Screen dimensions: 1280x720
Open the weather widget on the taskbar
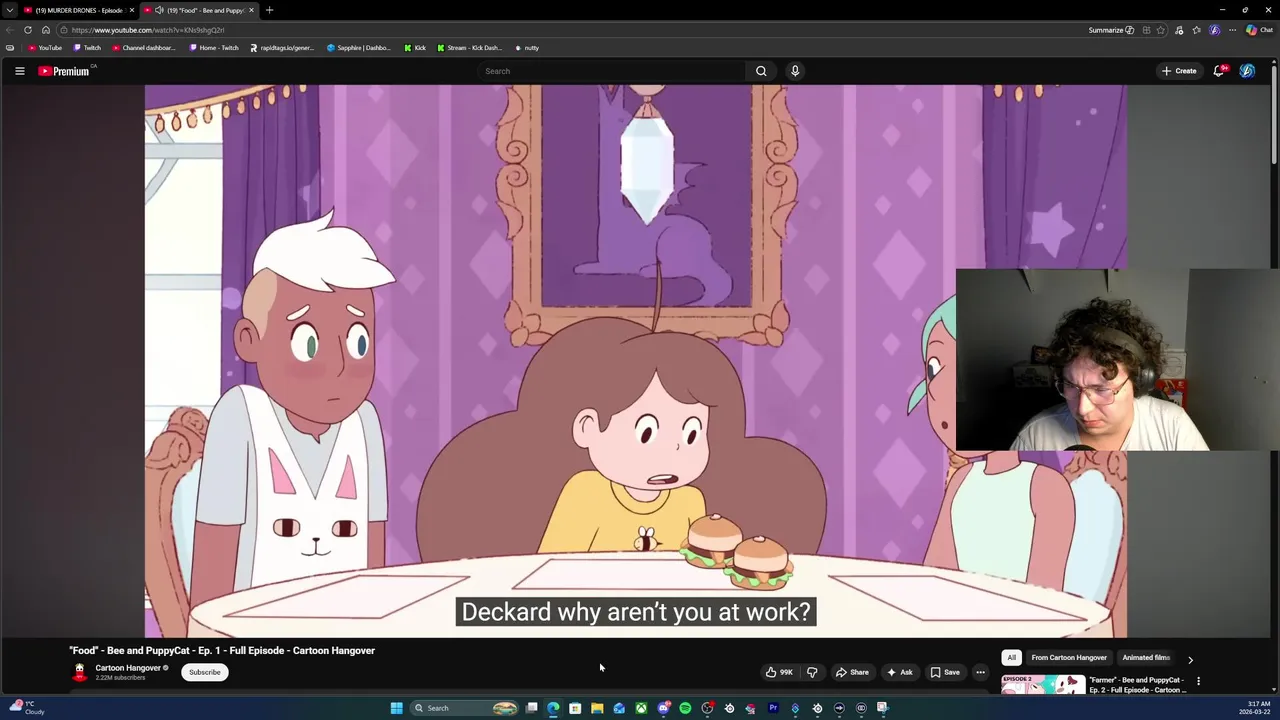27,708
